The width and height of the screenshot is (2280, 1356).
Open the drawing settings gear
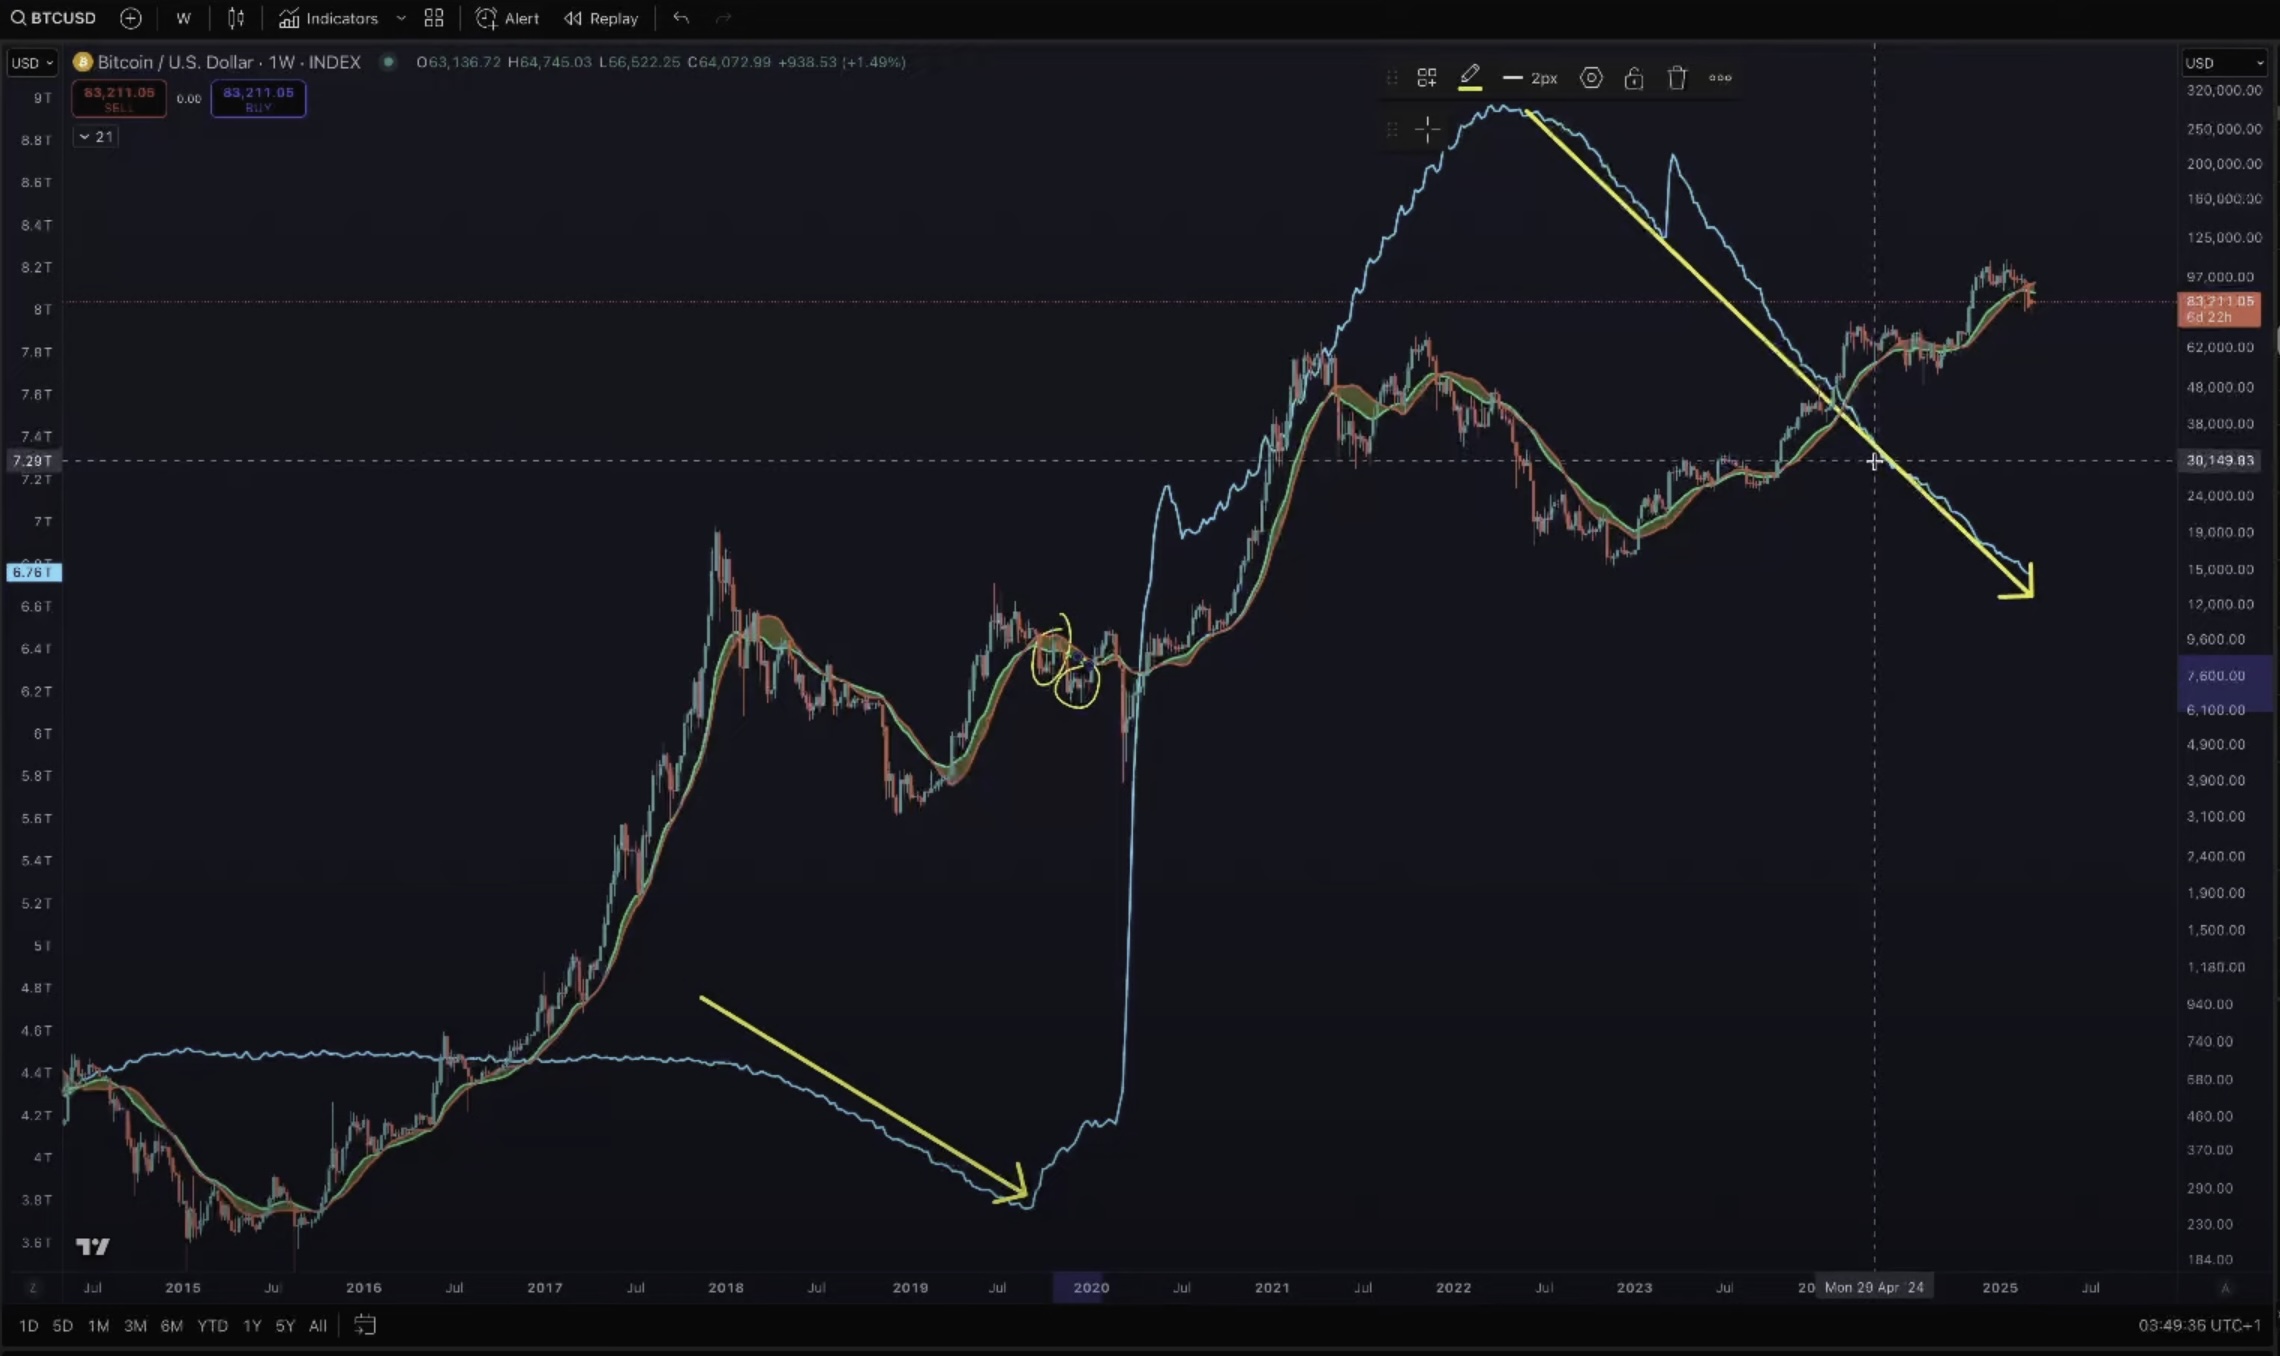click(x=1591, y=78)
